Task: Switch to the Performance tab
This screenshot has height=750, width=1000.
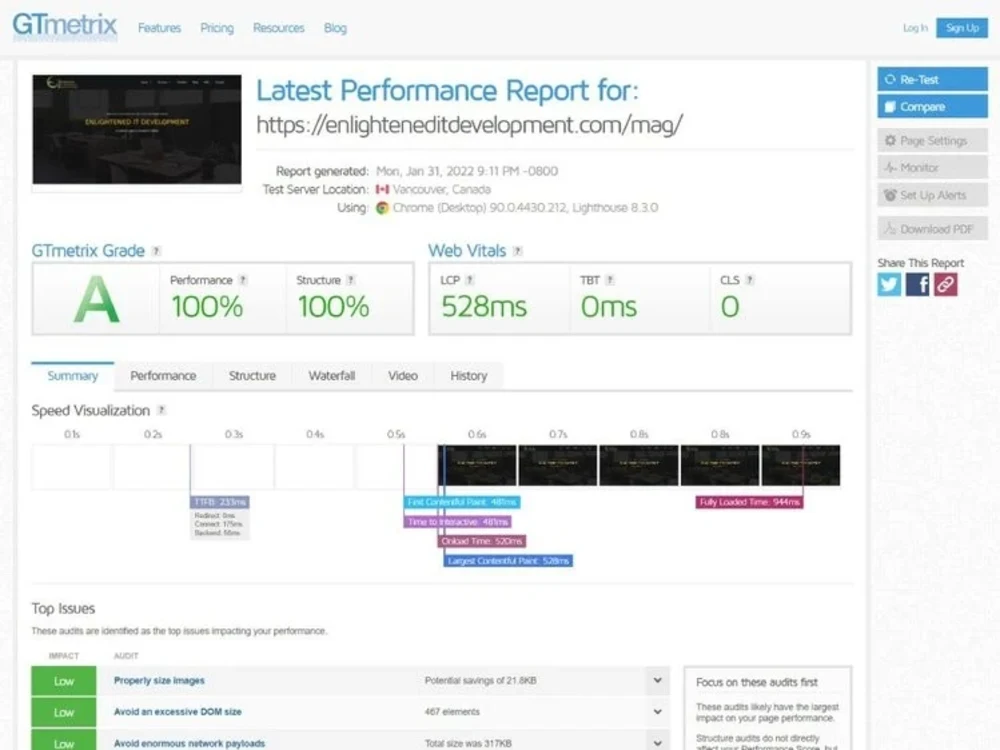Action: point(163,376)
